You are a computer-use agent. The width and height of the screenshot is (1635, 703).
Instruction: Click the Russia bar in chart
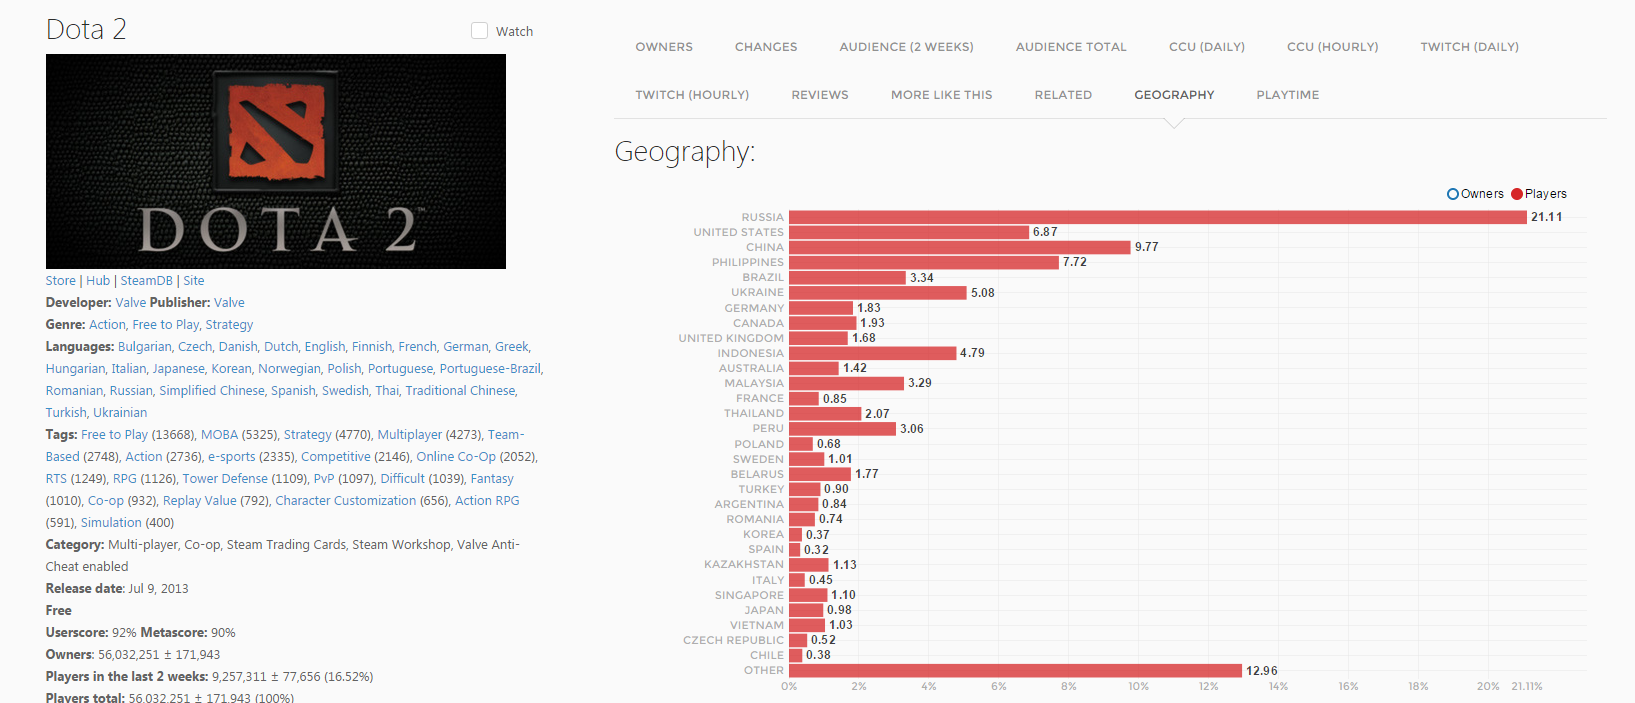click(1158, 217)
